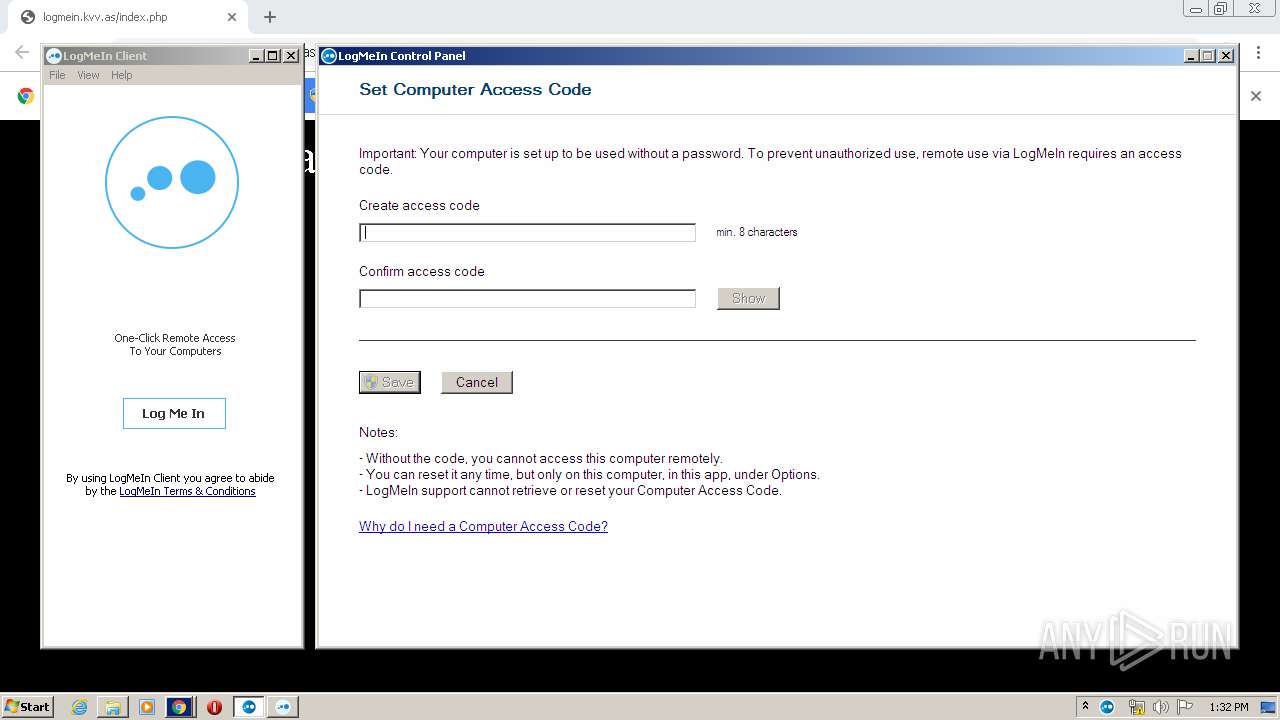1280x720 pixels.
Task: Click the Show access code button
Action: click(748, 298)
